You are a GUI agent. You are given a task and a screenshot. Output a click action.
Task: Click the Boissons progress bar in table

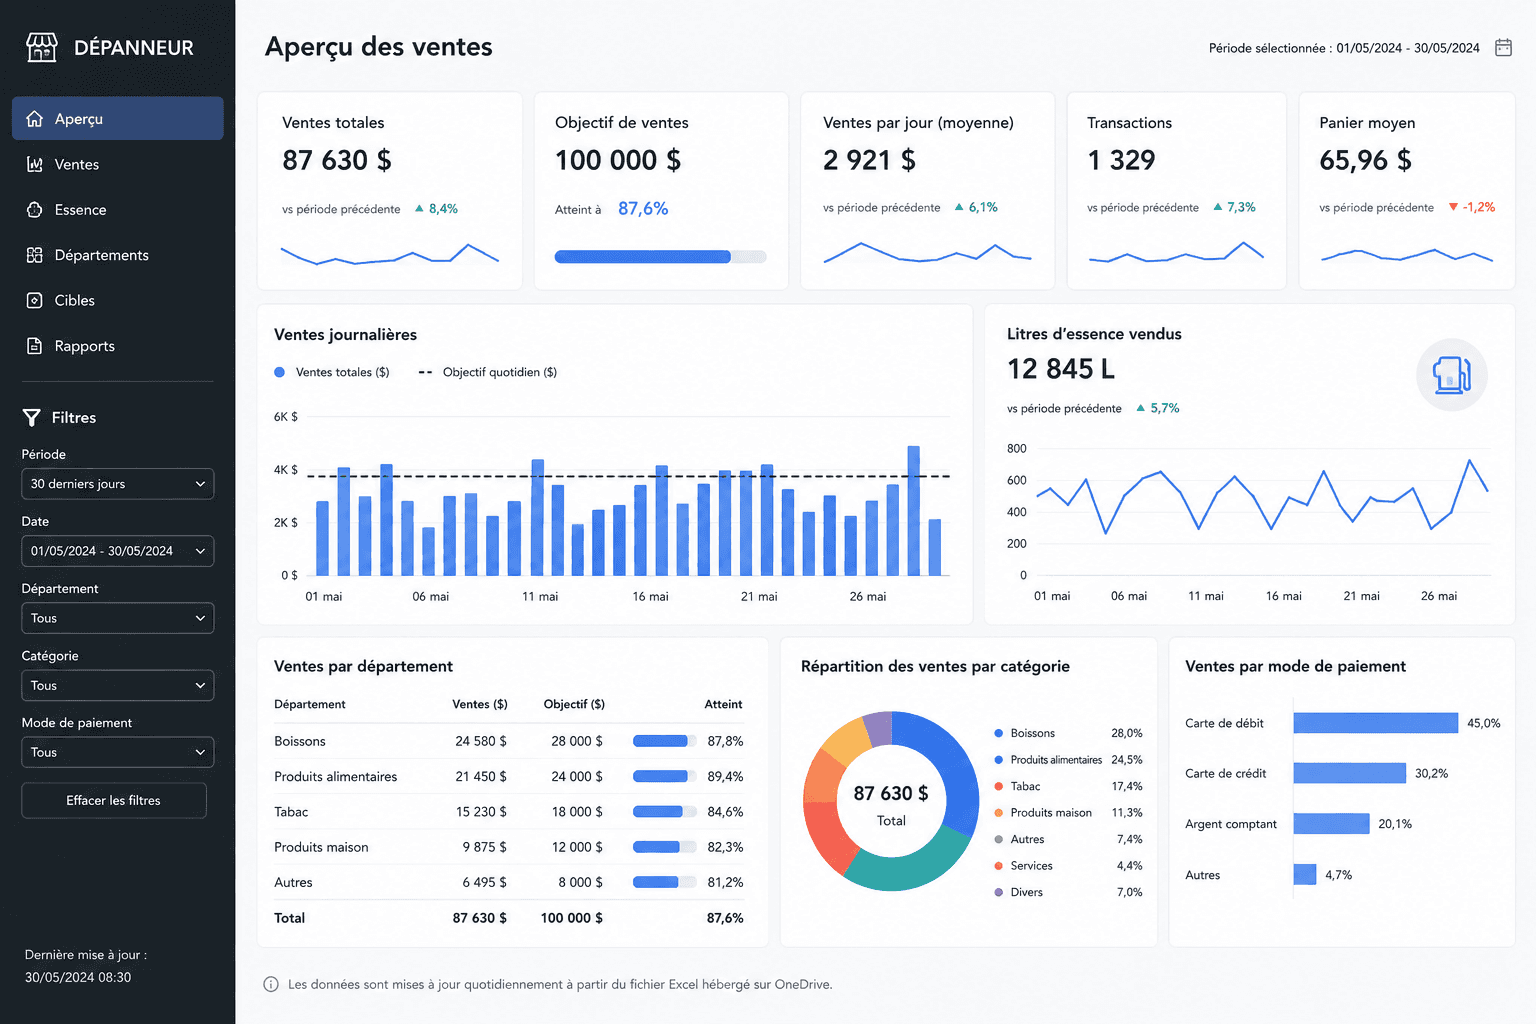(x=666, y=741)
